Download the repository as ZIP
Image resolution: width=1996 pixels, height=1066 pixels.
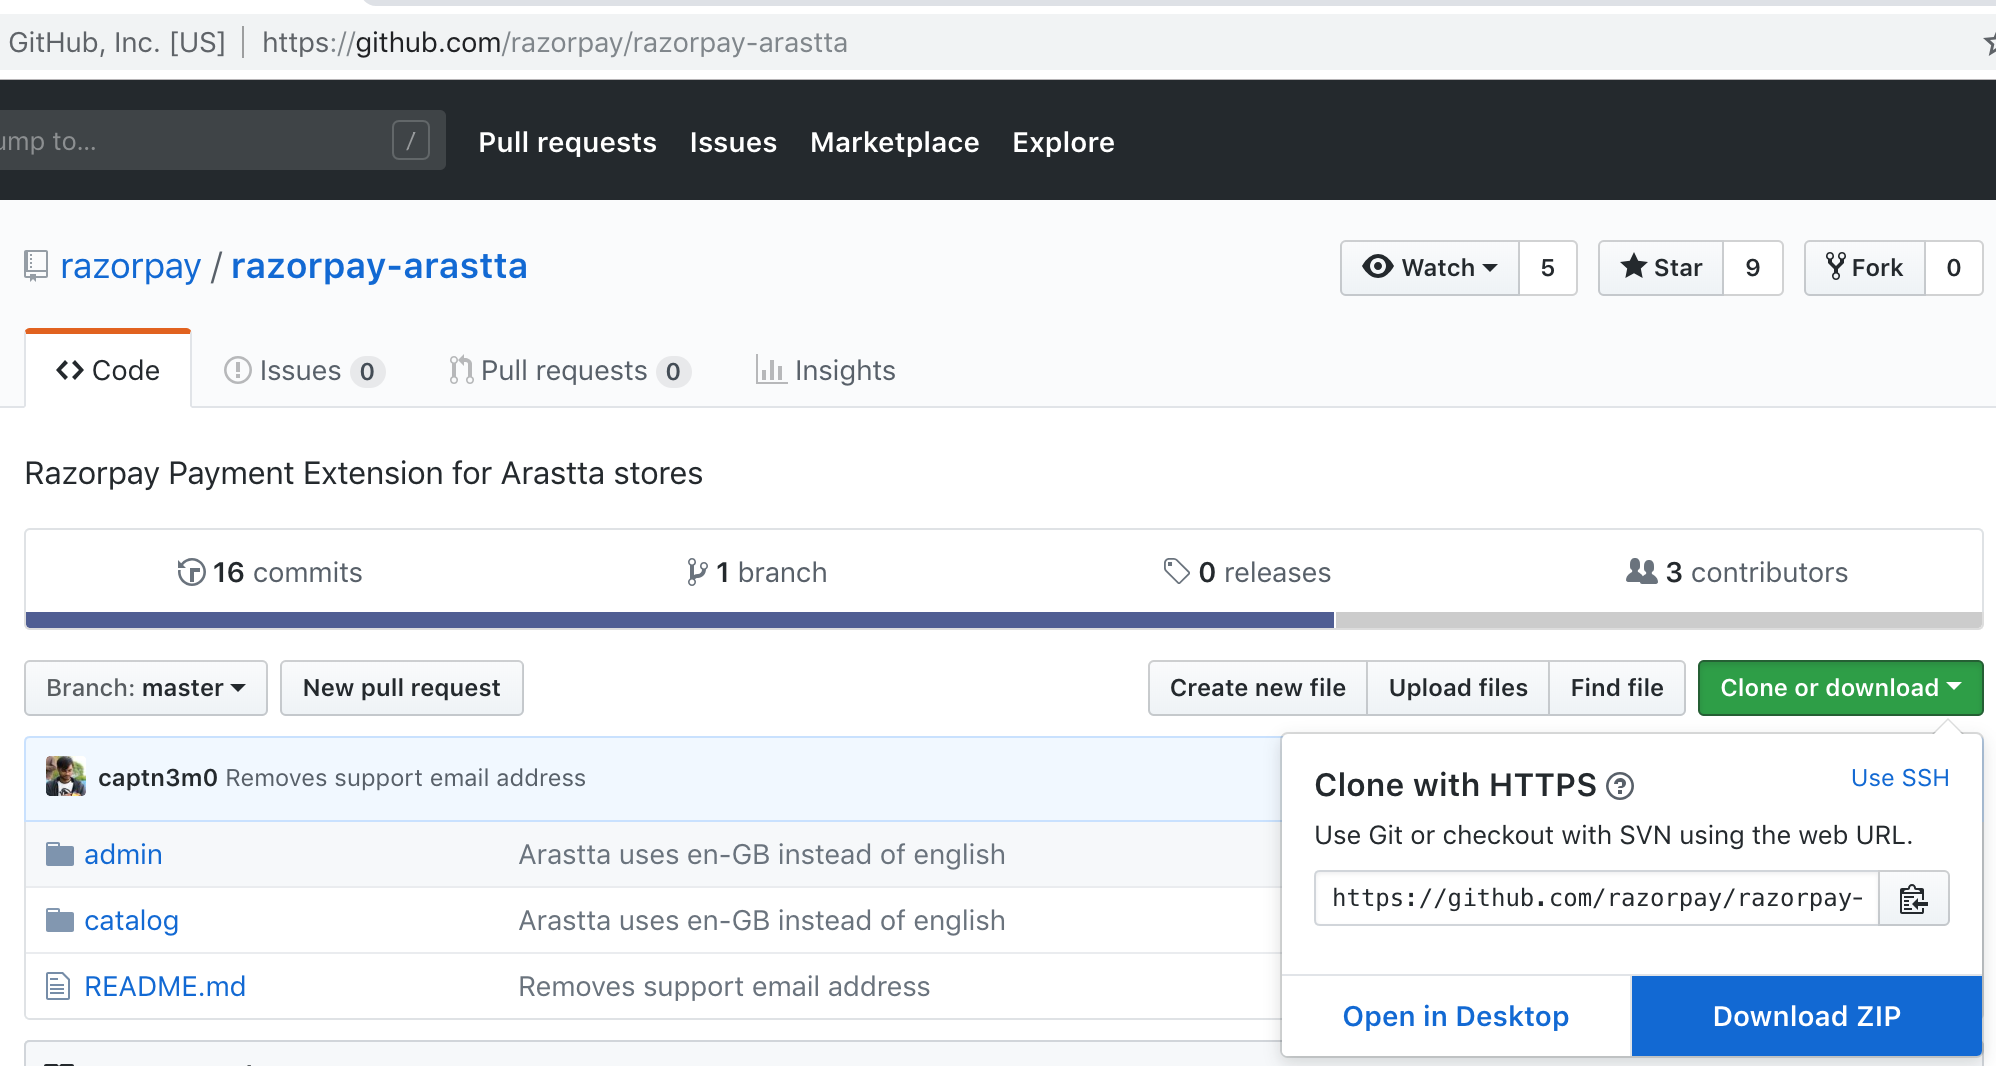[1807, 1016]
